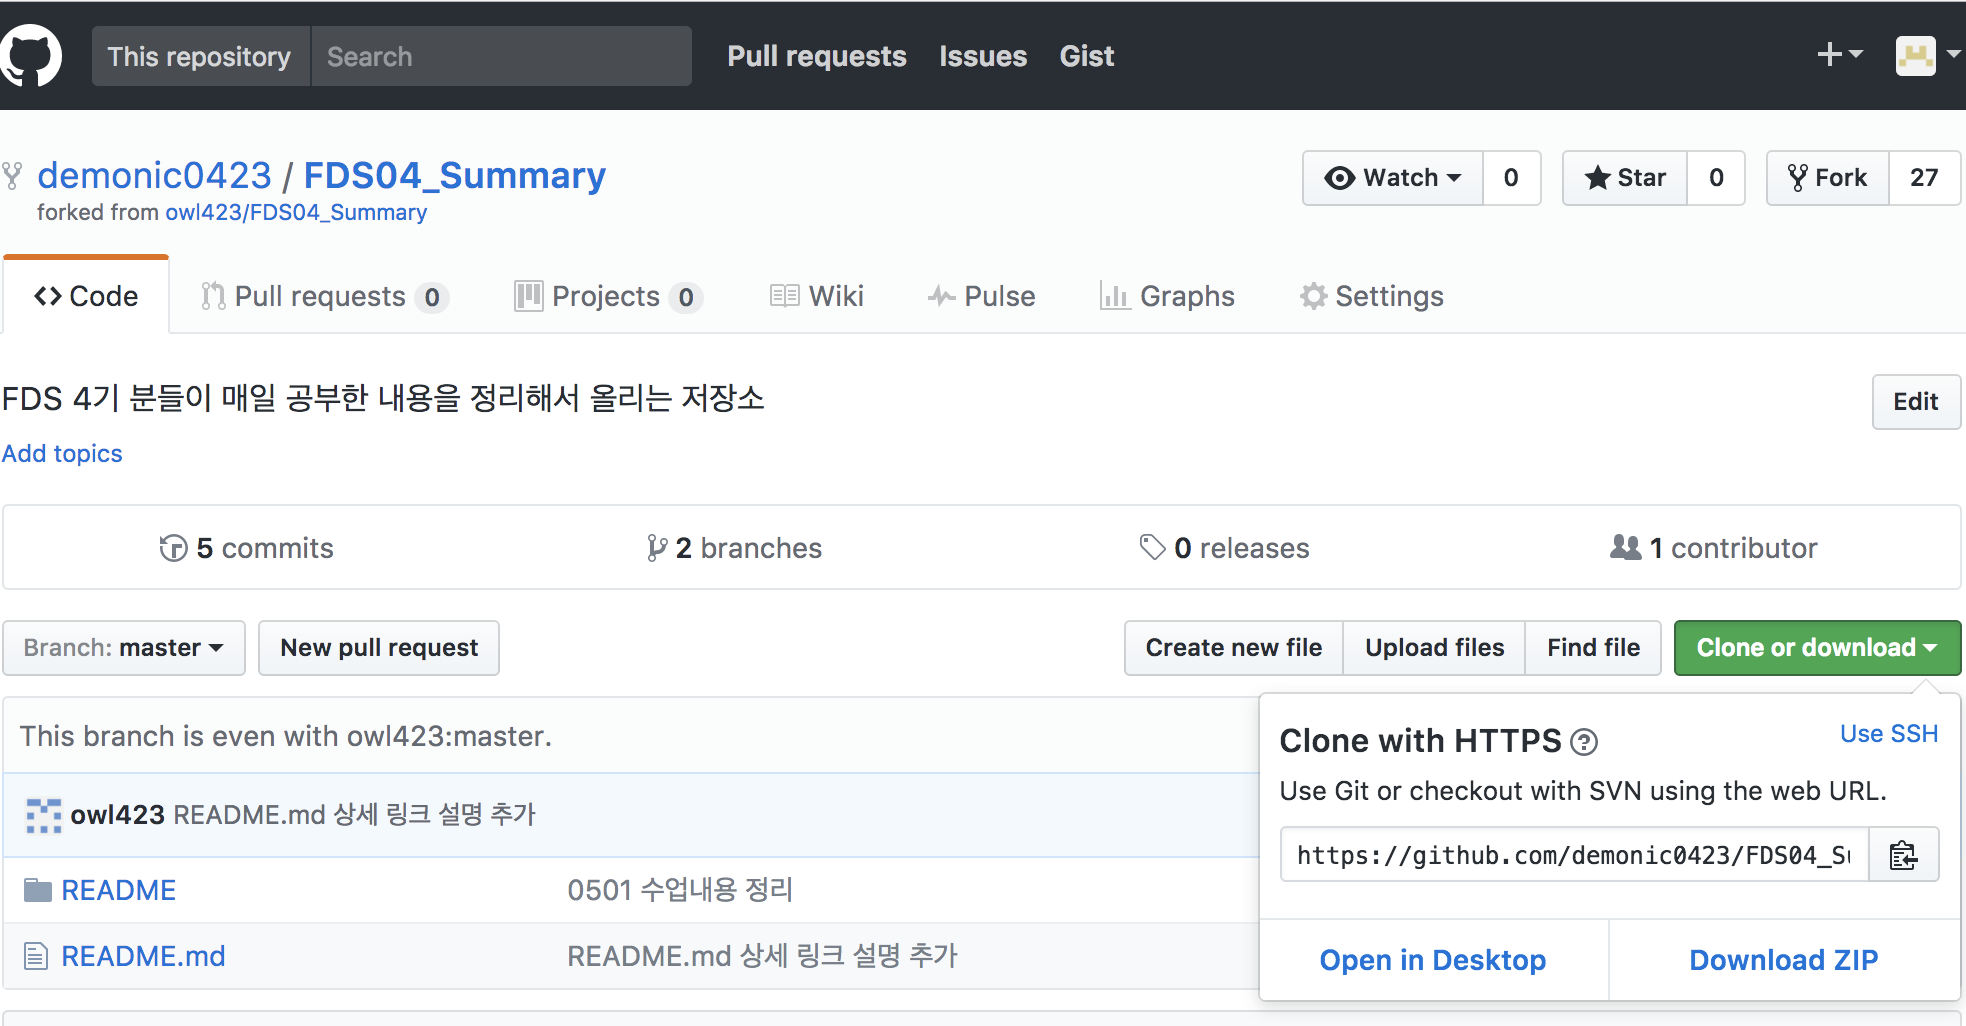Viewport: 1966px width, 1026px height.
Task: Expand the Clone or download menu
Action: click(x=1817, y=648)
